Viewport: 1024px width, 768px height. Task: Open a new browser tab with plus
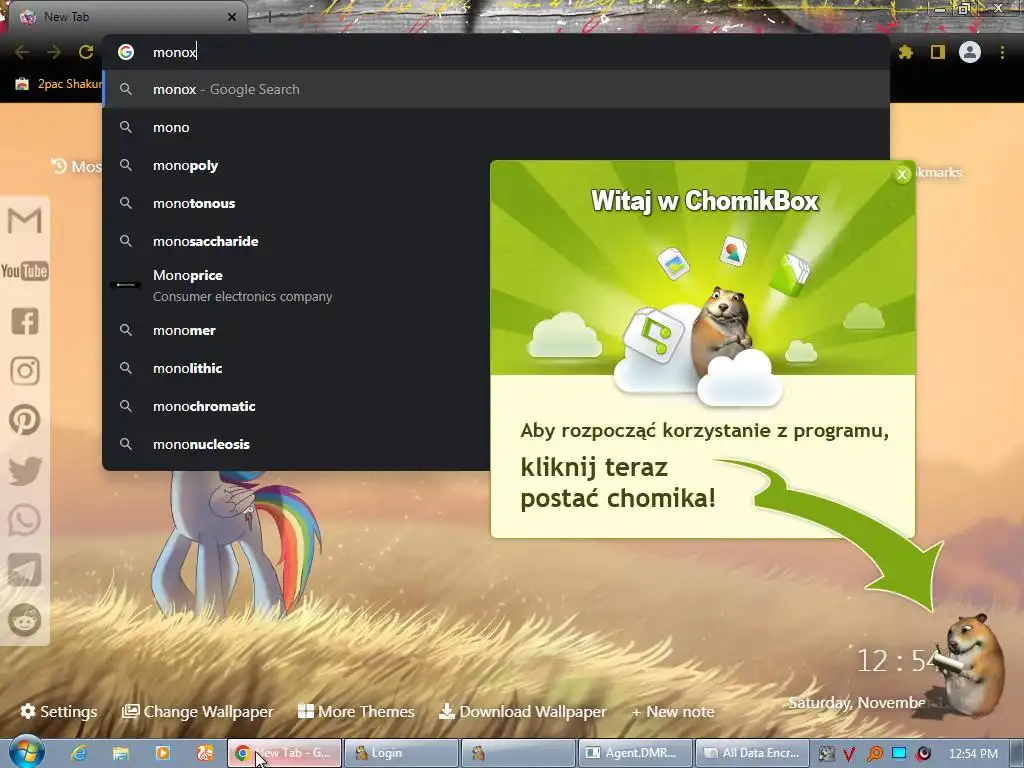pos(268,18)
